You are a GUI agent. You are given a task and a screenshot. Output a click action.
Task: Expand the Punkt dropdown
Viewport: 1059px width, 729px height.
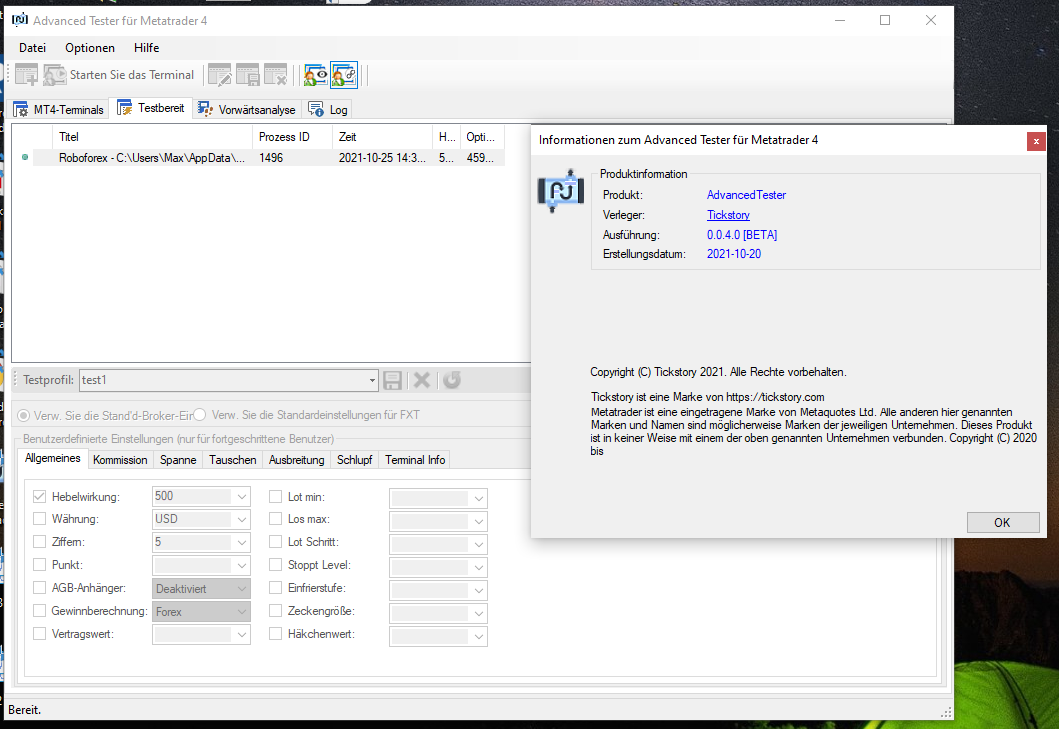pos(241,565)
